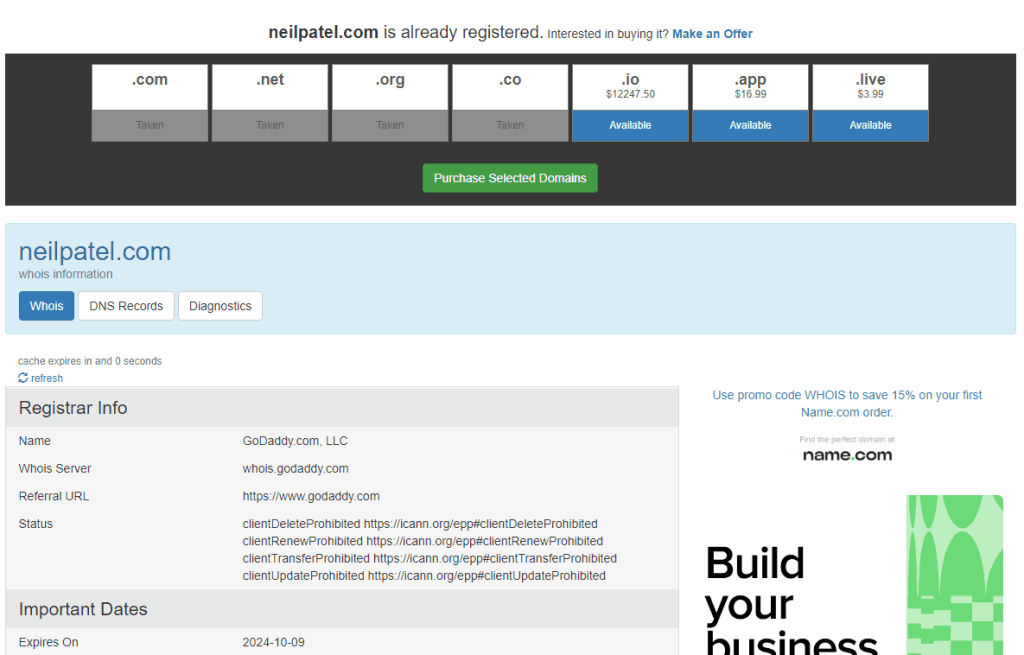
Task: Select the Available .live domain button
Action: (871, 125)
